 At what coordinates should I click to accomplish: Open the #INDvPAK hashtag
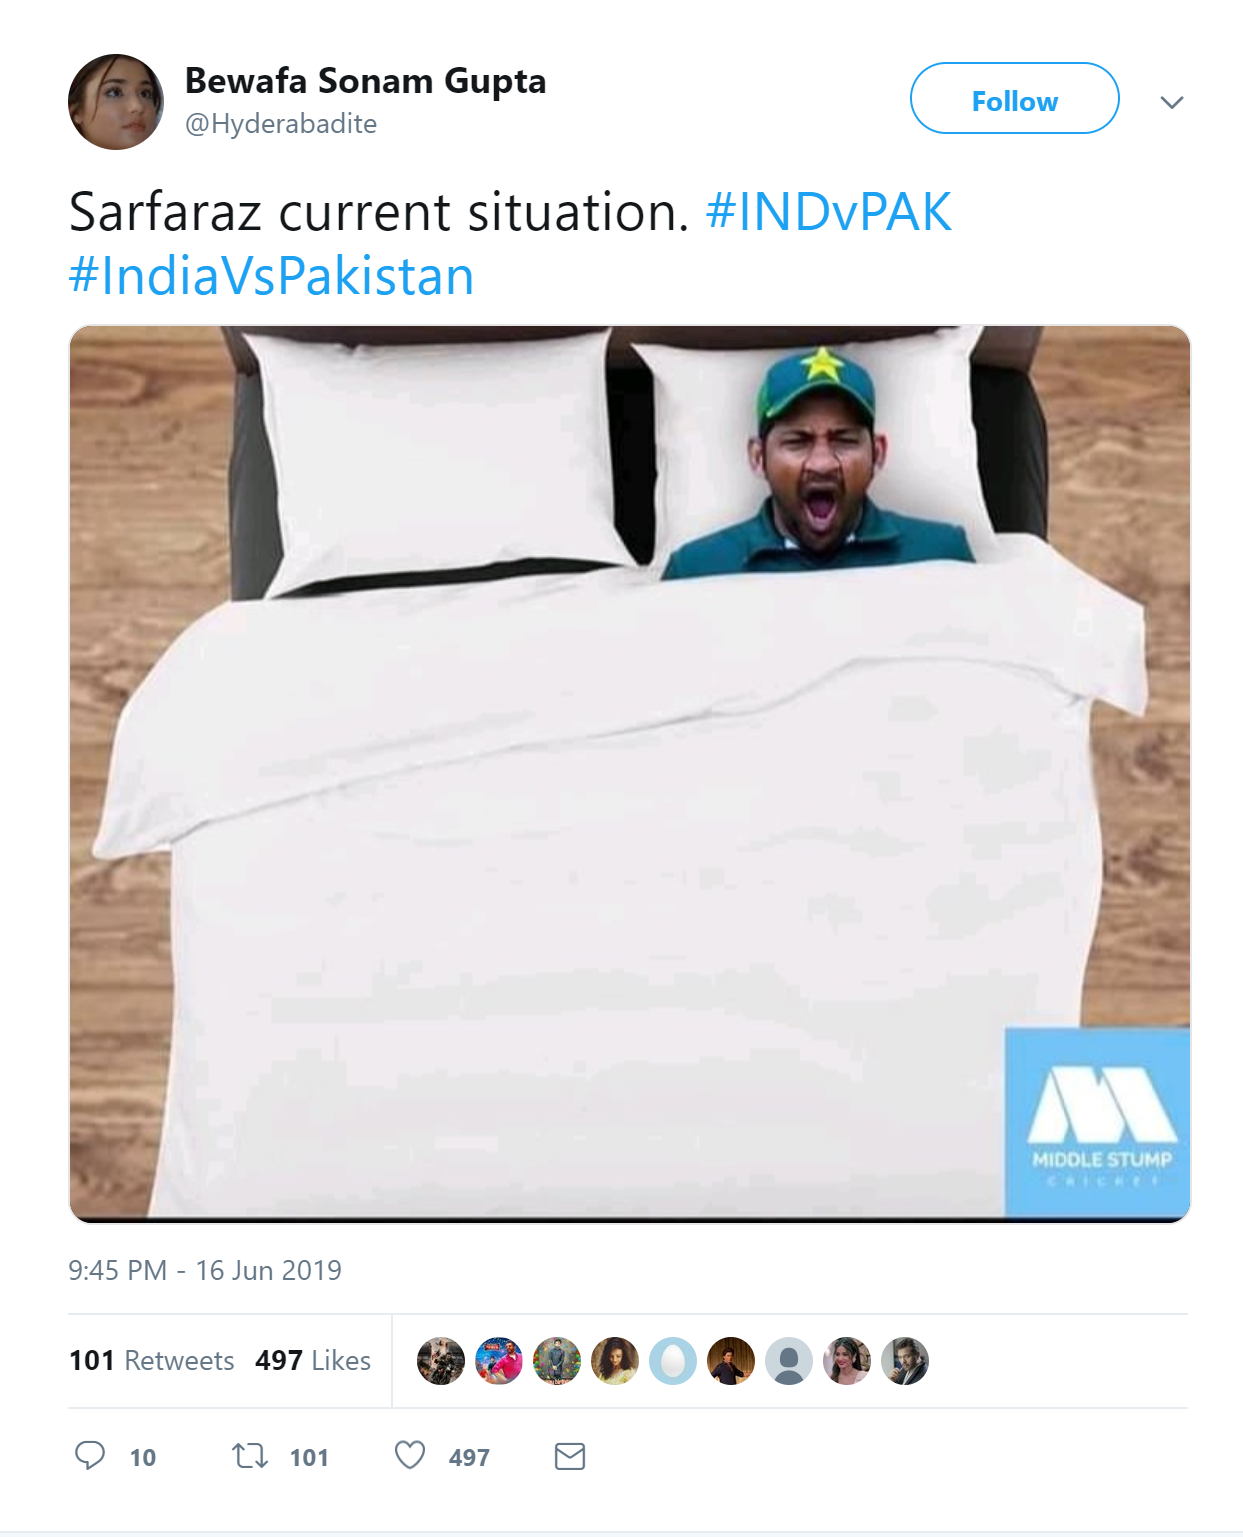(829, 212)
